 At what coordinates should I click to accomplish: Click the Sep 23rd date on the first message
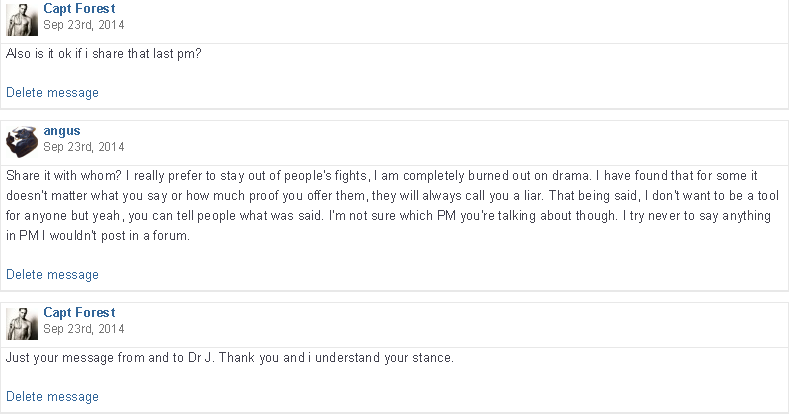[83, 24]
